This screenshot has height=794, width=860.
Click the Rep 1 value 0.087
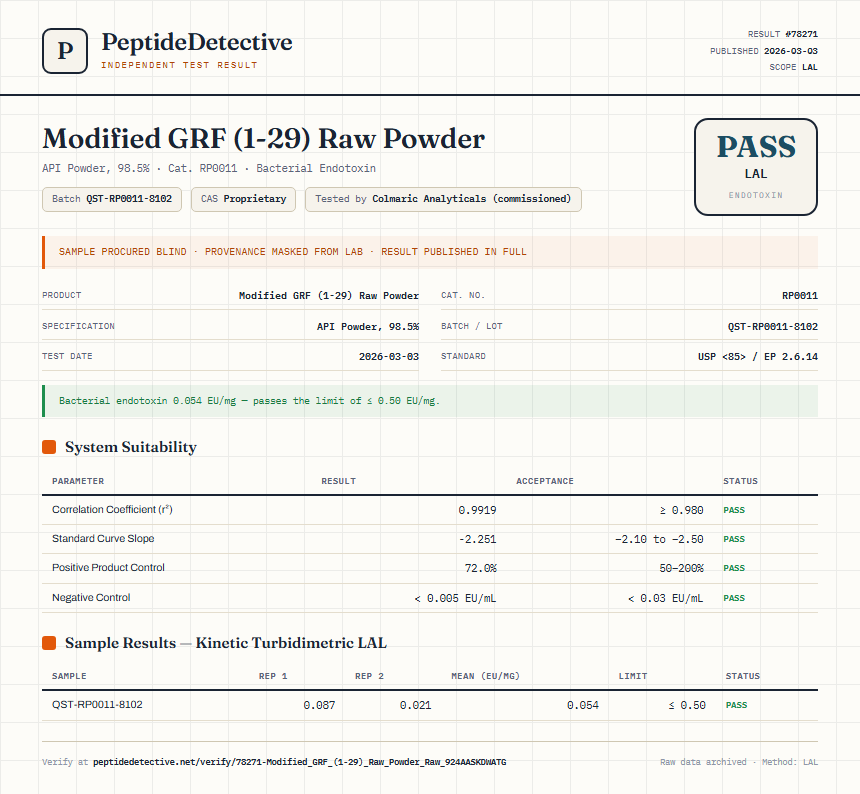click(319, 705)
